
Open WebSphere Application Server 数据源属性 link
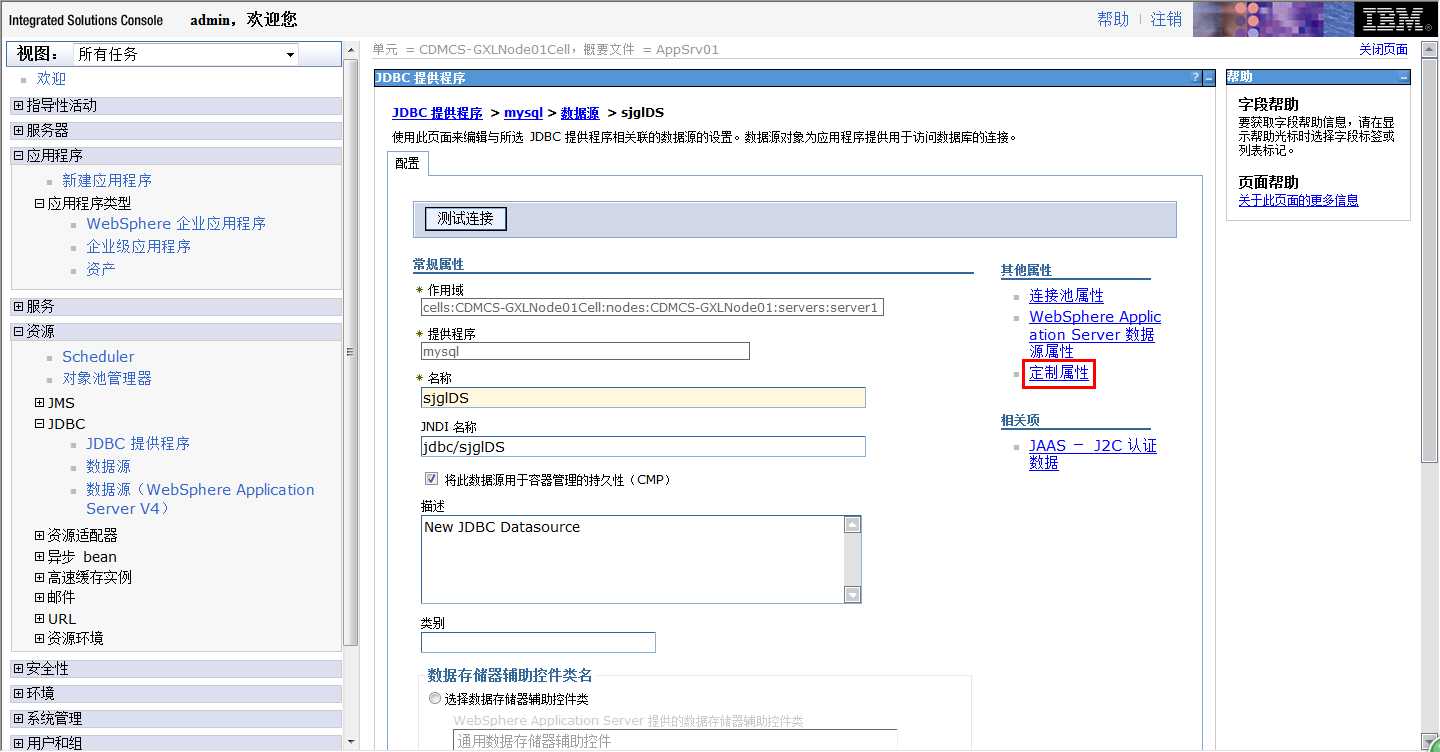pyautogui.click(x=1095, y=334)
